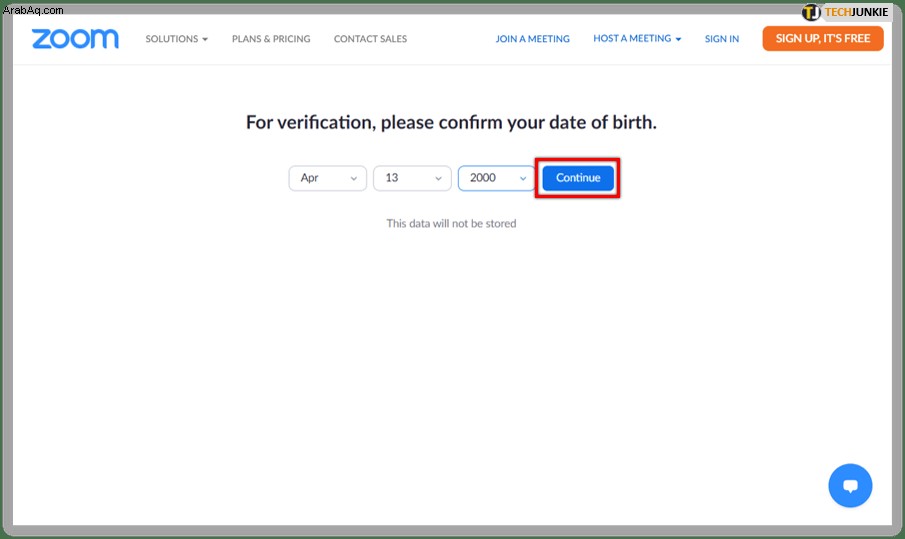This screenshot has height=539, width=905.
Task: Open the year dropdown showing 2000
Action: (x=496, y=178)
